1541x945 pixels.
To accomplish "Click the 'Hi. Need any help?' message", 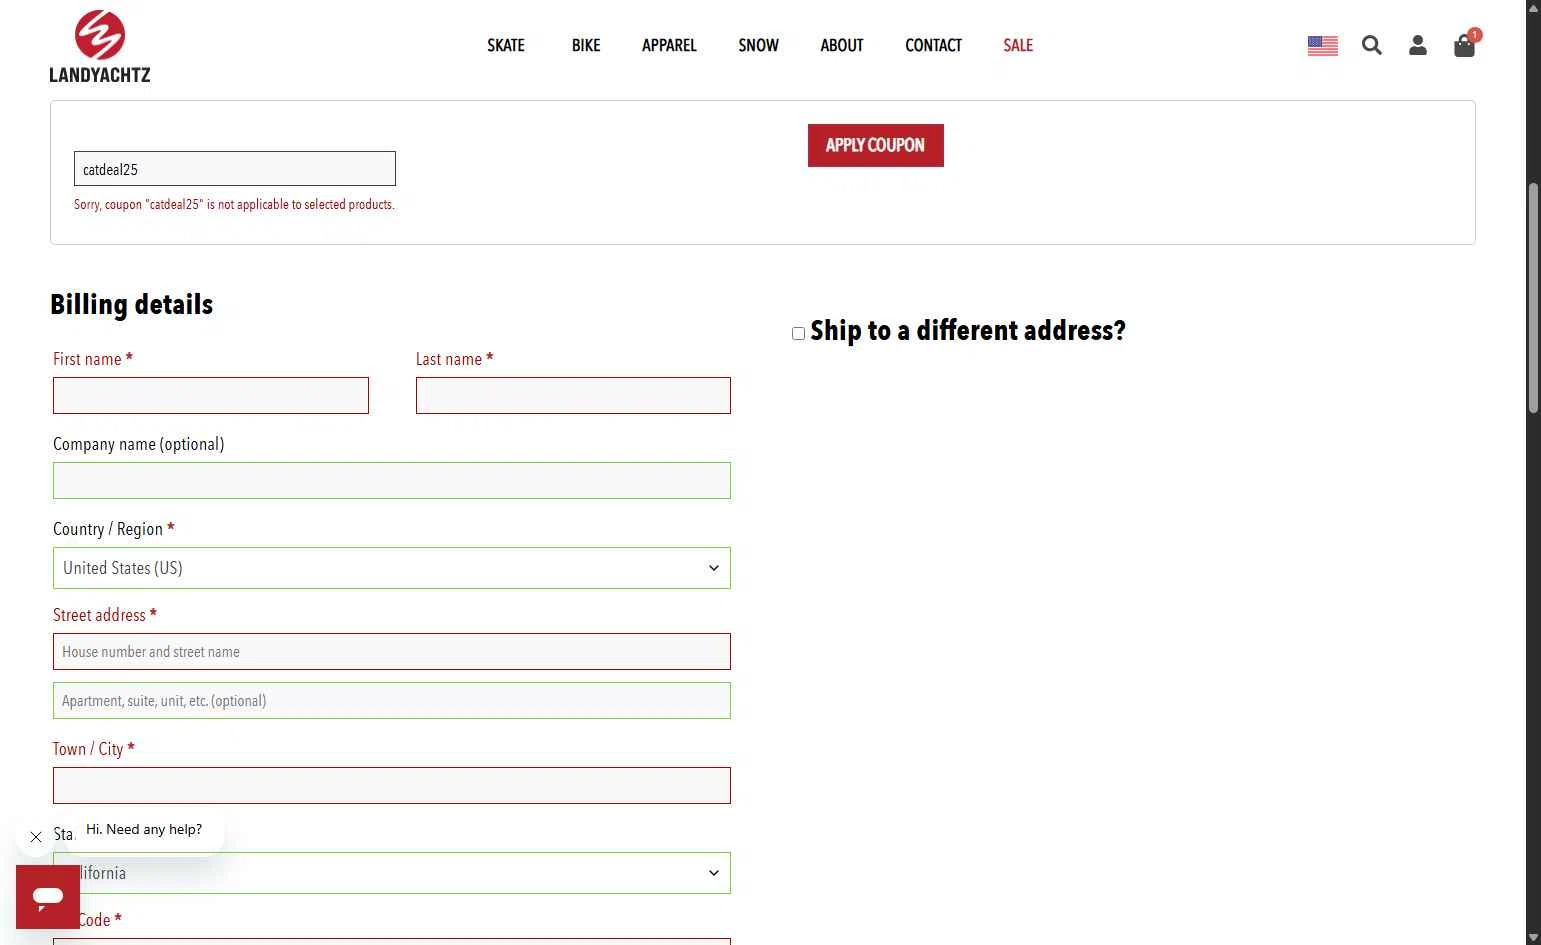I will point(144,829).
